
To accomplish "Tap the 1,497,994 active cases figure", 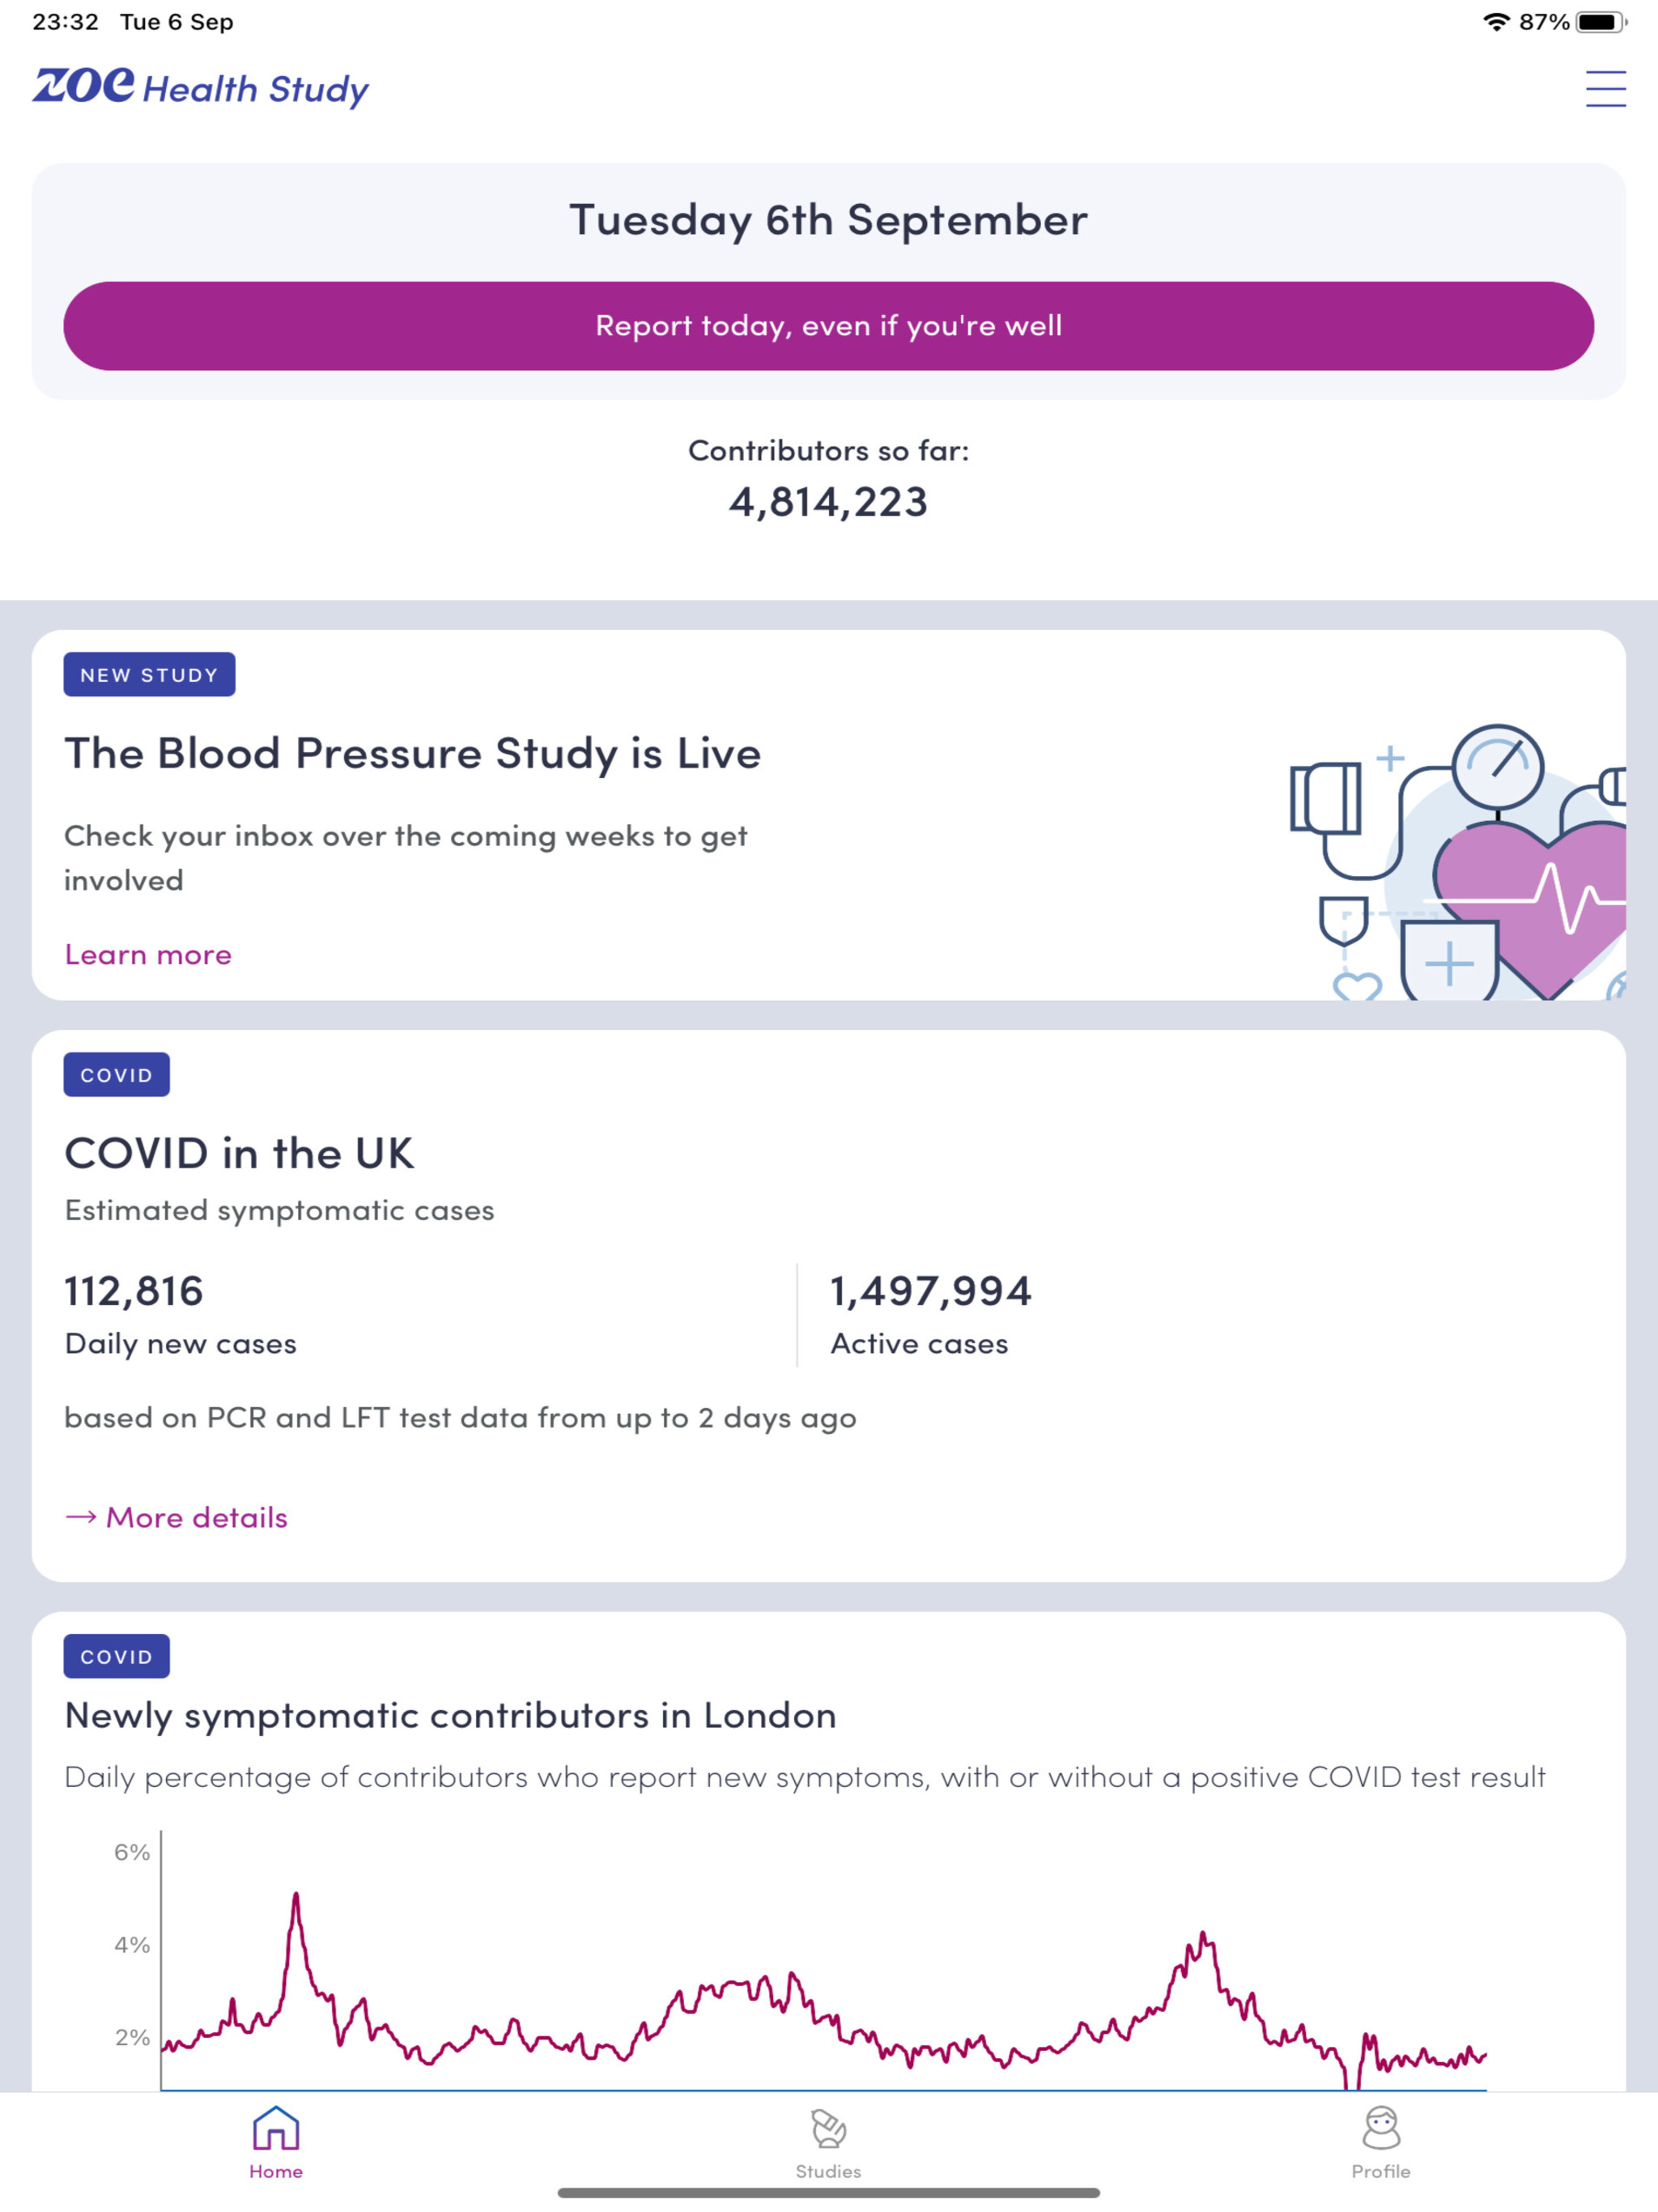I will (930, 1291).
